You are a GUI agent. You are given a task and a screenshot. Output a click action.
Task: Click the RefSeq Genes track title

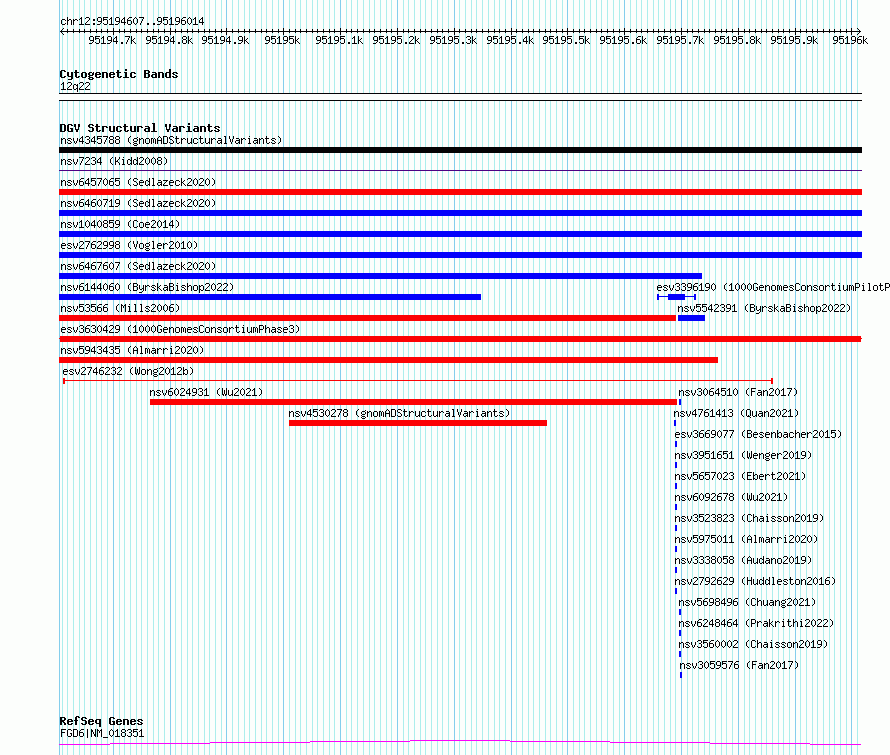[x=102, y=721]
